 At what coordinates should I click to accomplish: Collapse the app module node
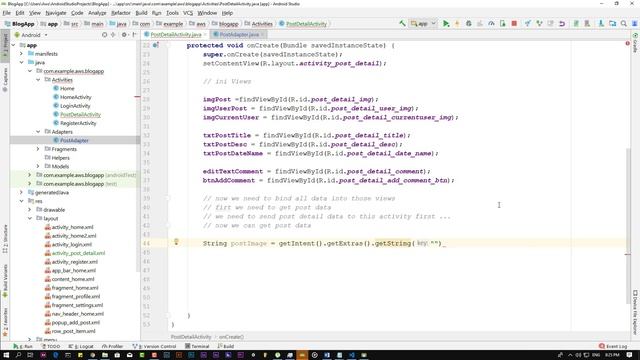point(13,45)
